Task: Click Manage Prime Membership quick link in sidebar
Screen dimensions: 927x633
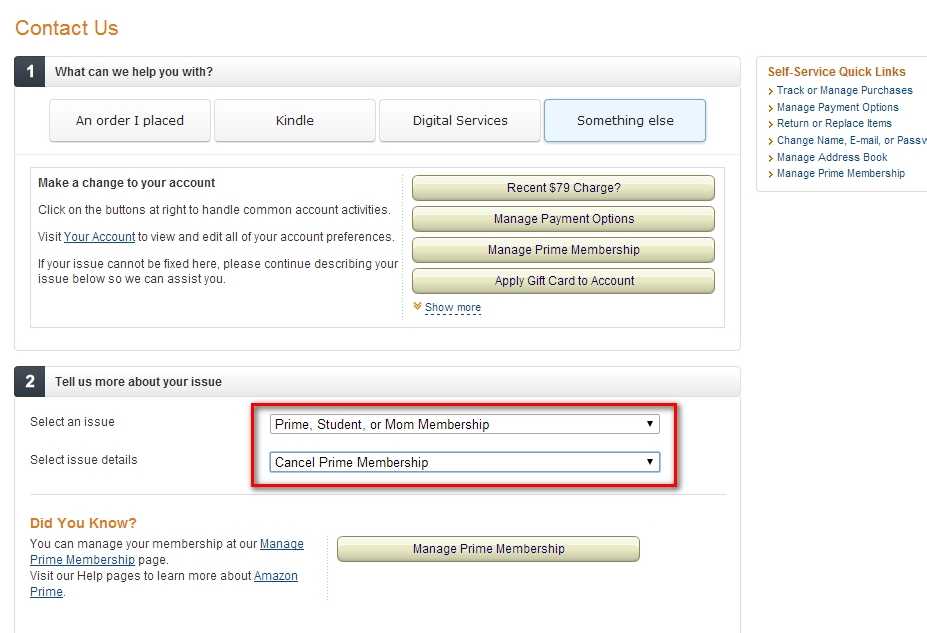Action: click(x=840, y=173)
